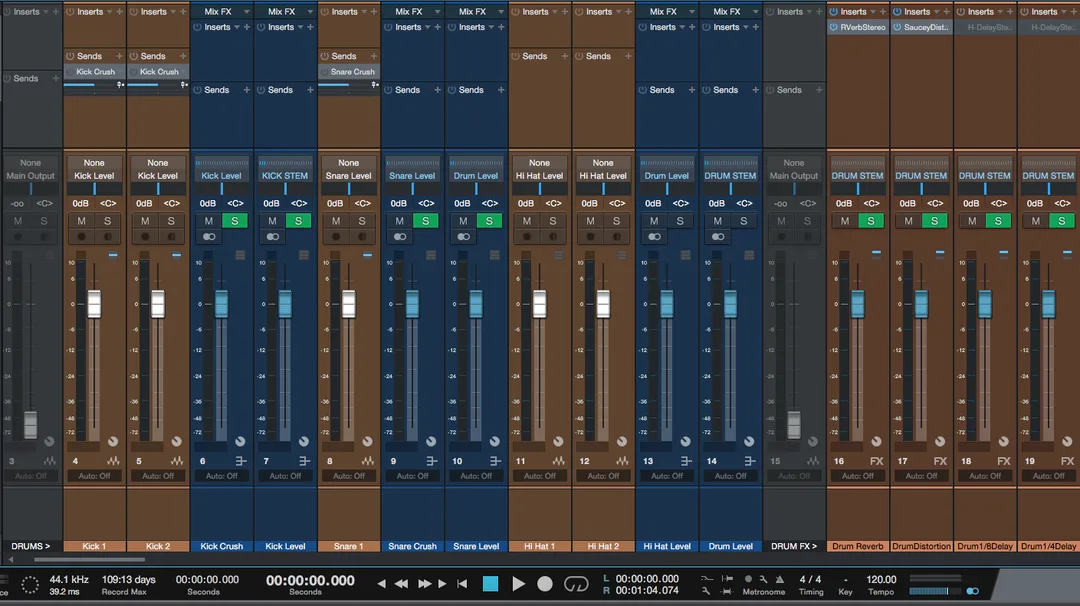This screenshot has height=606, width=1080.
Task: Open automation mode Auto: Off on Kick 1
Action: tap(94, 476)
